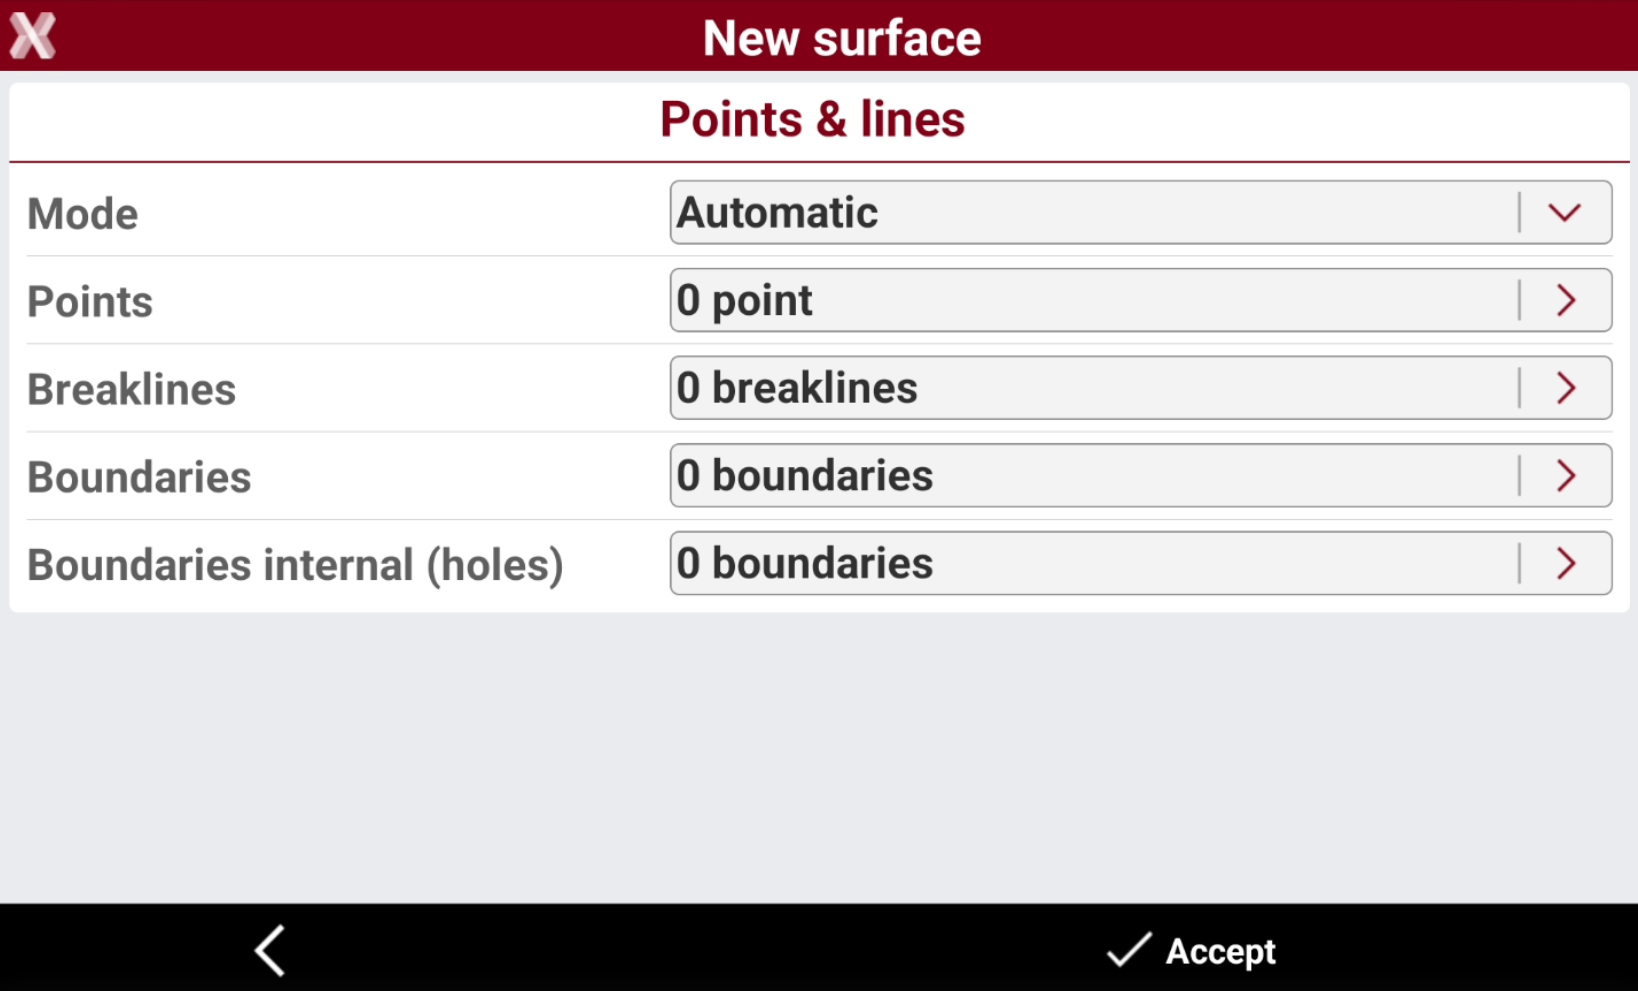Open the Automatic mode combo box
Image resolution: width=1638 pixels, height=991 pixels.
[1141, 212]
